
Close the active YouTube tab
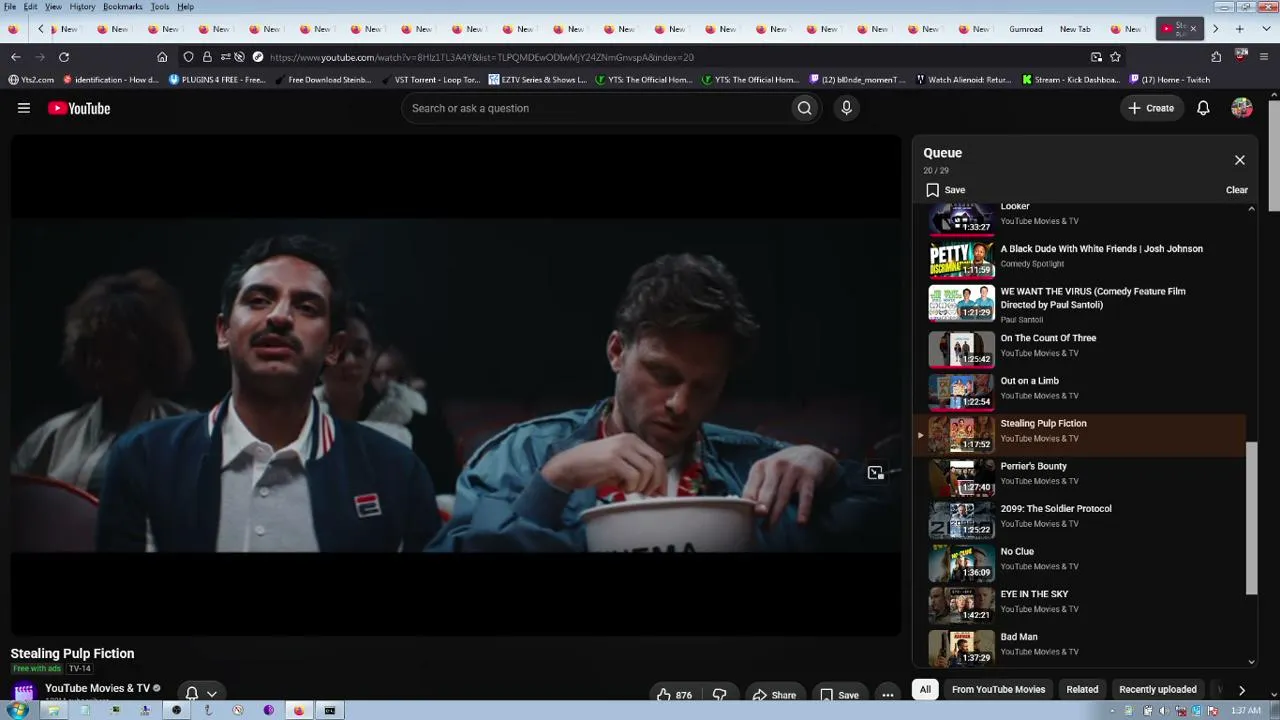point(1192,29)
